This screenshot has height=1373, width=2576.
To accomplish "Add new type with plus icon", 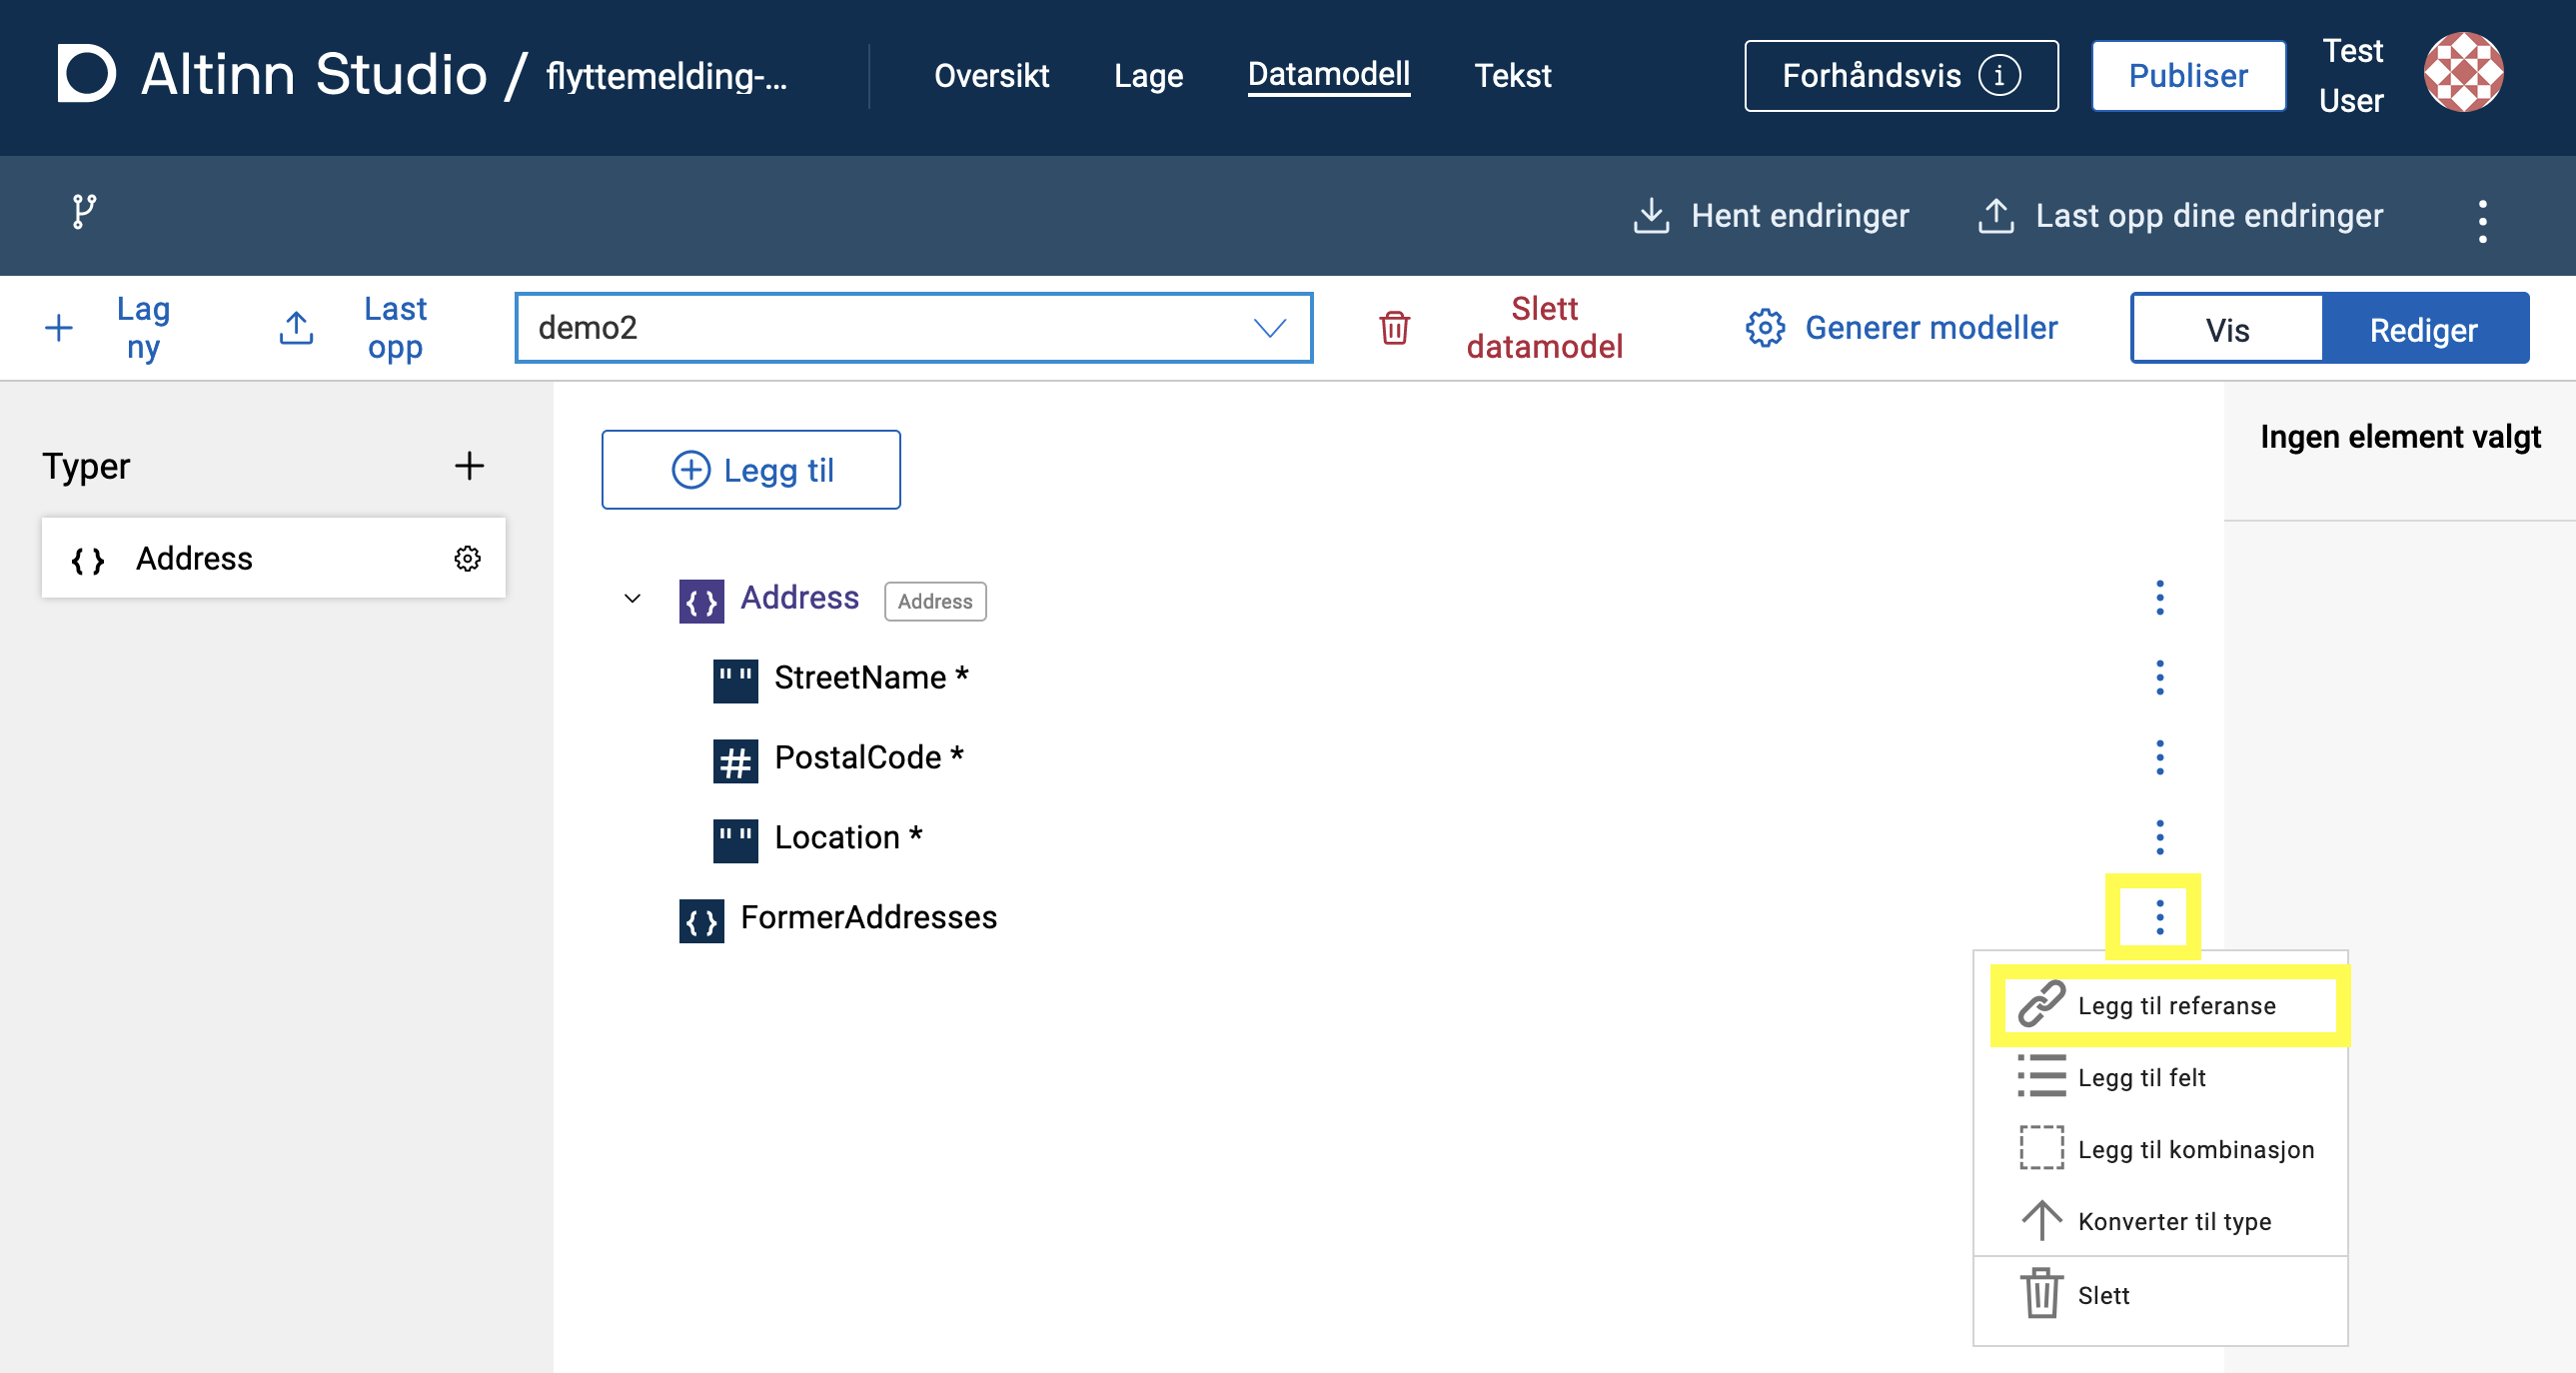I will pos(469,466).
